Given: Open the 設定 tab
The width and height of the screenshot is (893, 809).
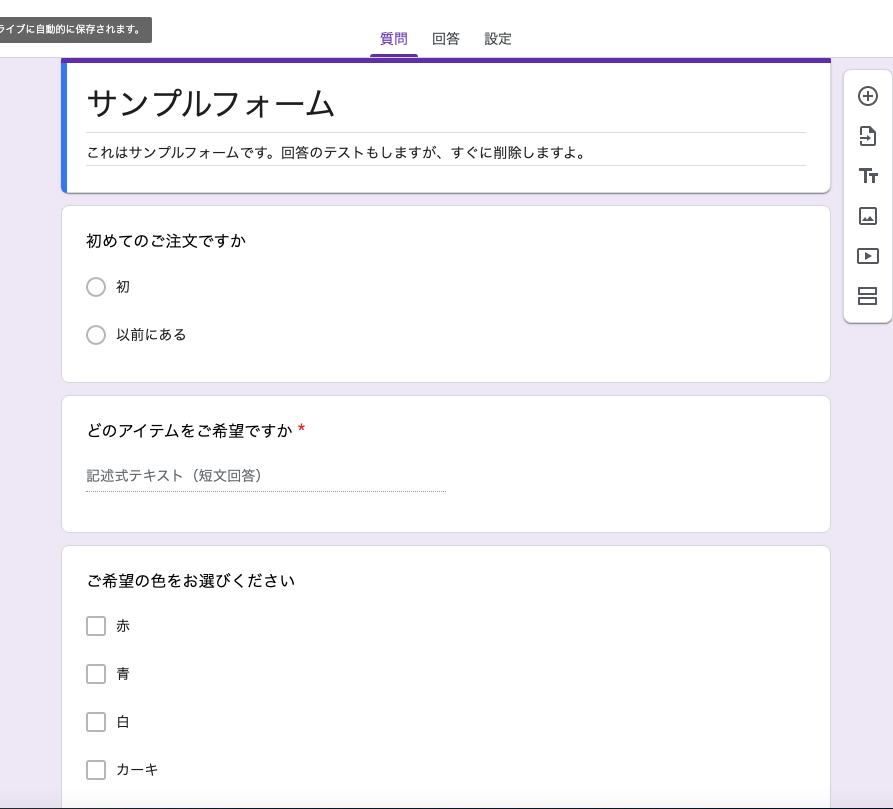Looking at the screenshot, I should tap(497, 39).
